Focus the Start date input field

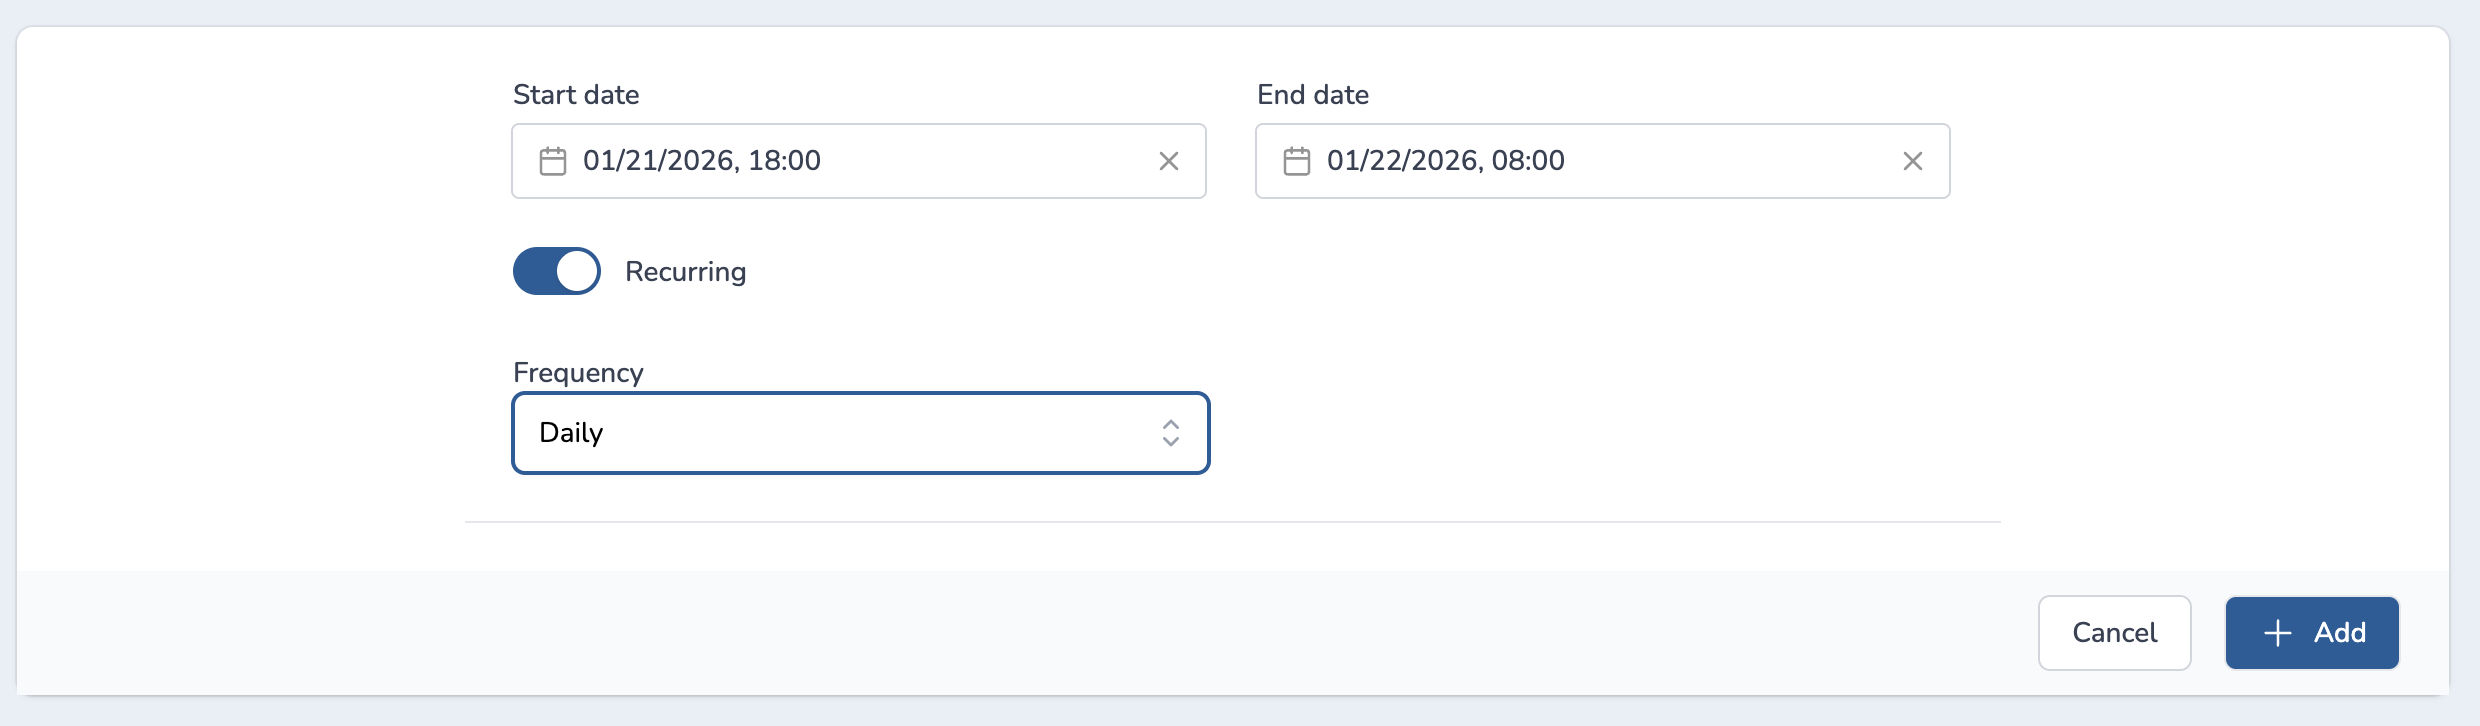(x=980, y=161)
